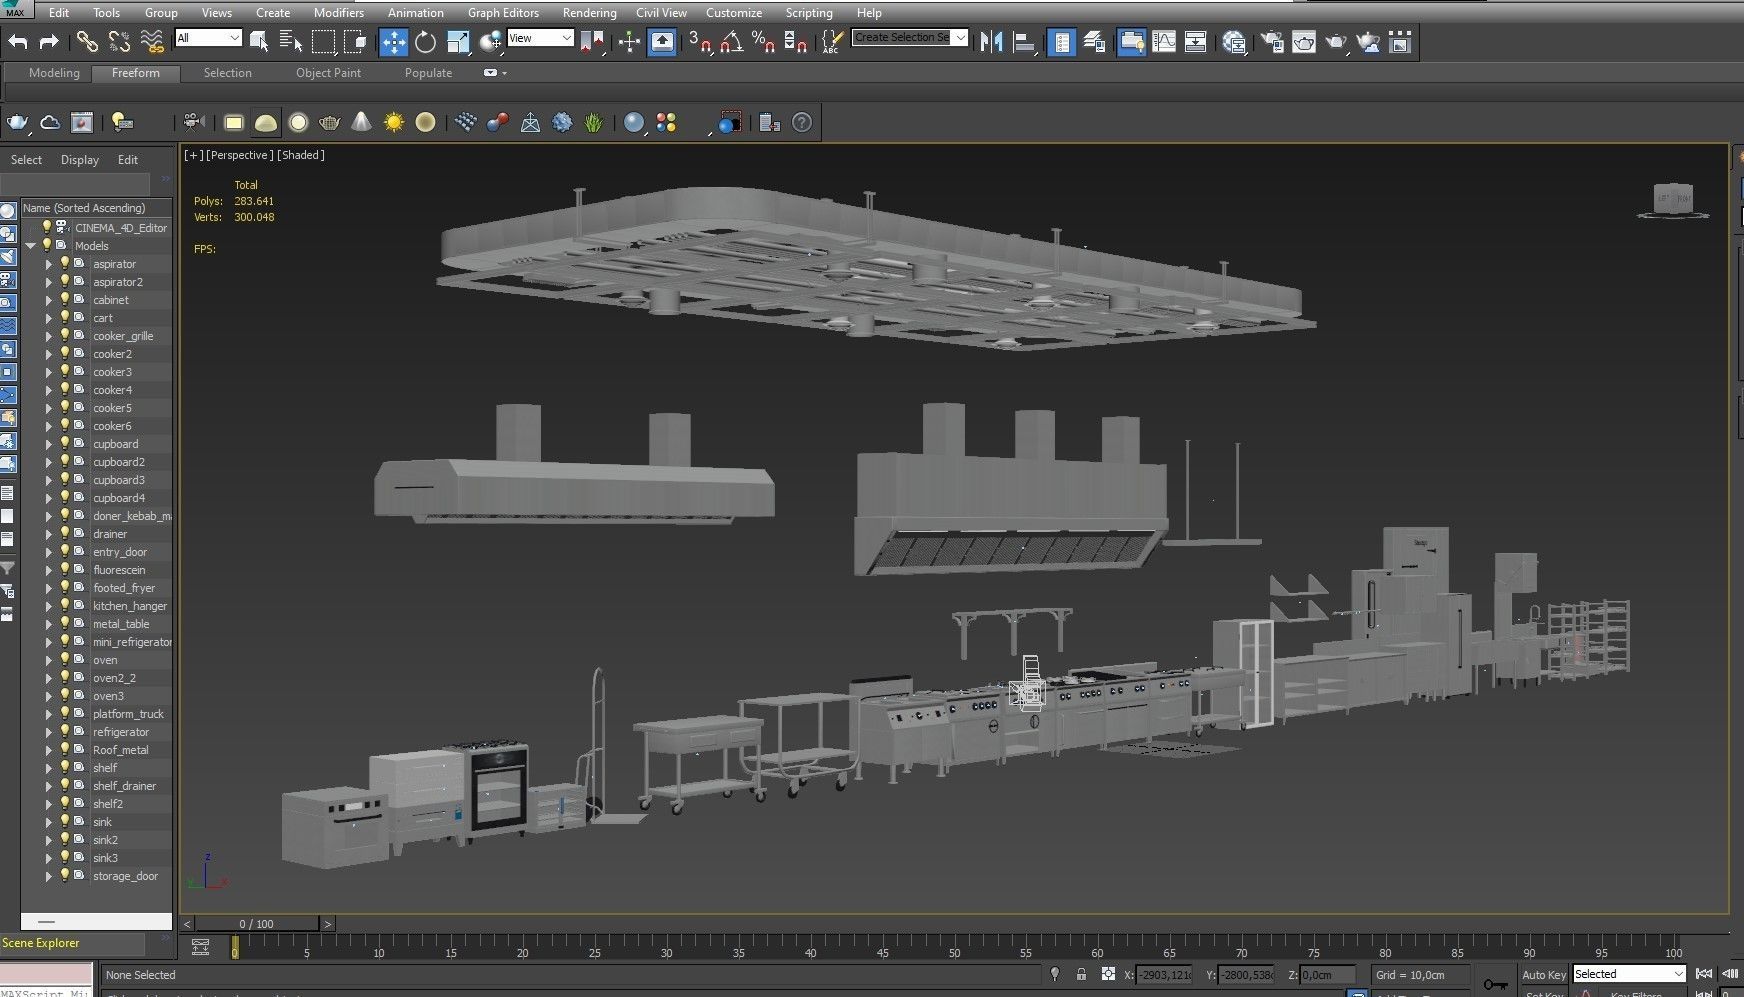Activate the Select and Scale tool
The width and height of the screenshot is (1744, 997).
(x=458, y=42)
